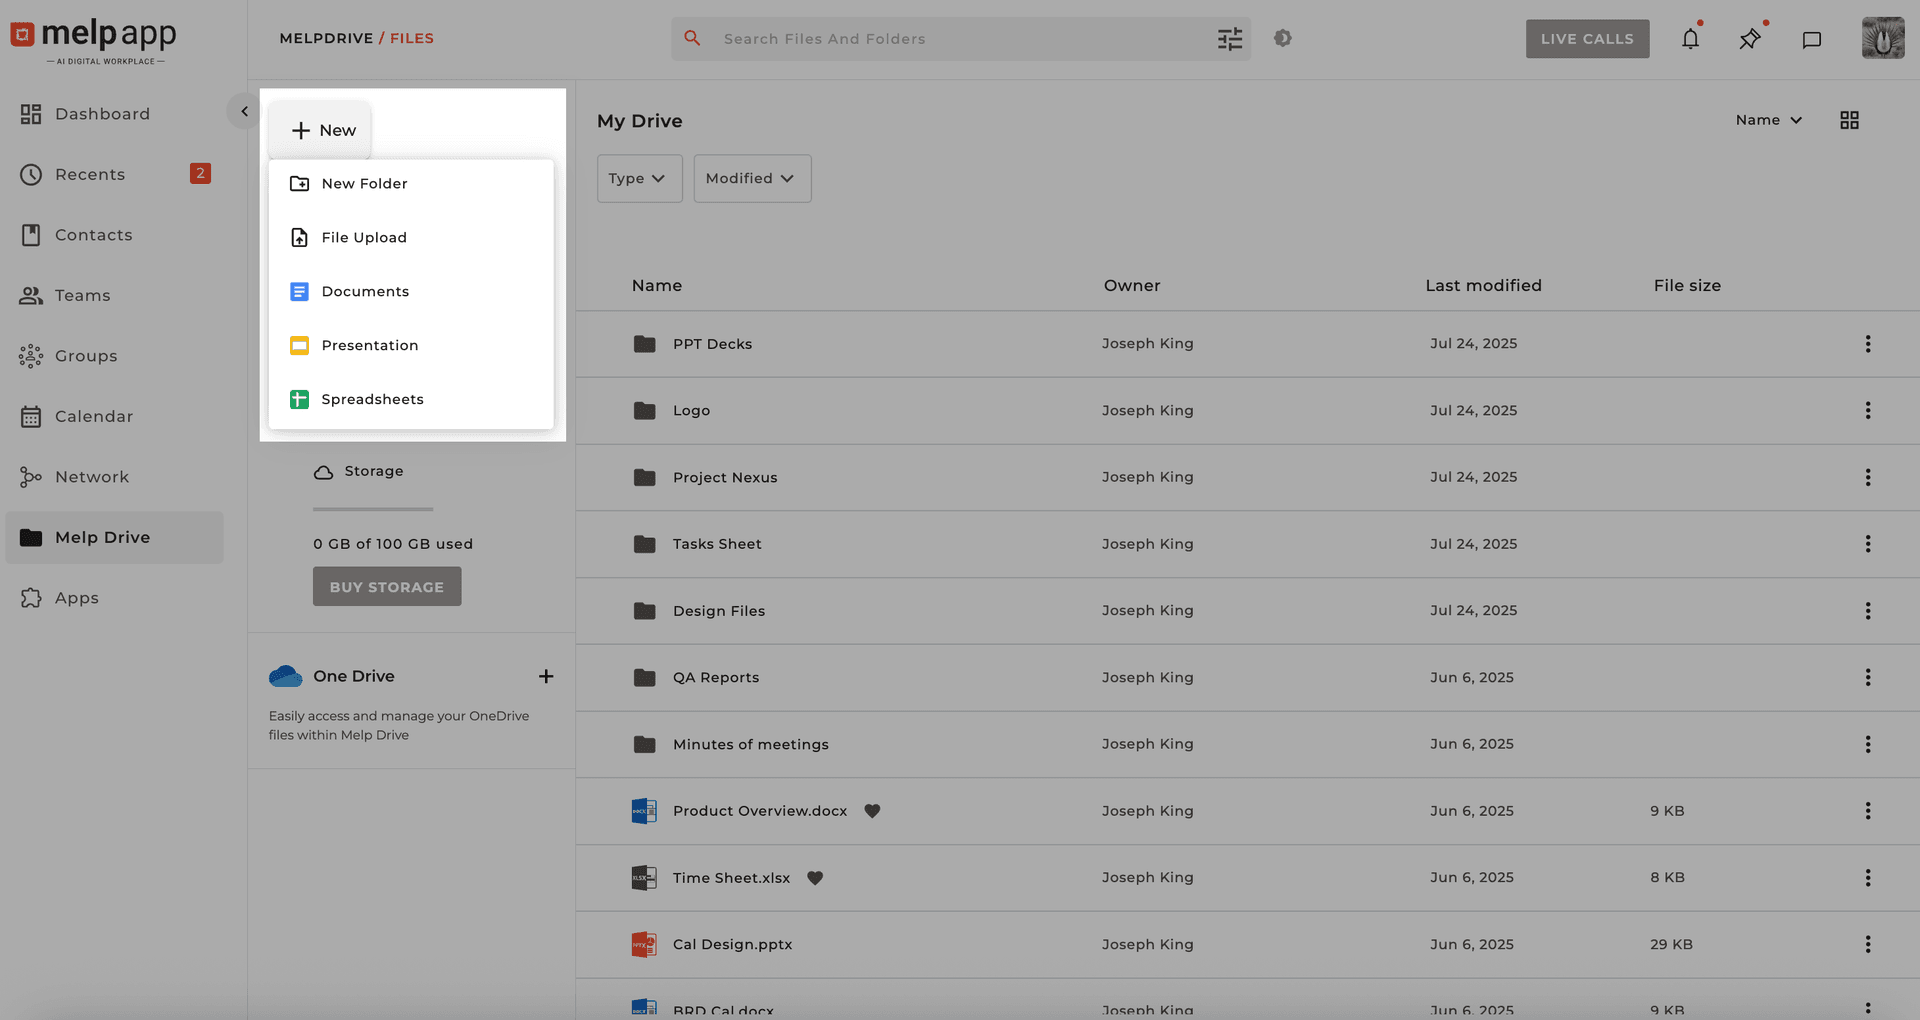Toggle dark mode next to search bar

pyautogui.click(x=1283, y=38)
